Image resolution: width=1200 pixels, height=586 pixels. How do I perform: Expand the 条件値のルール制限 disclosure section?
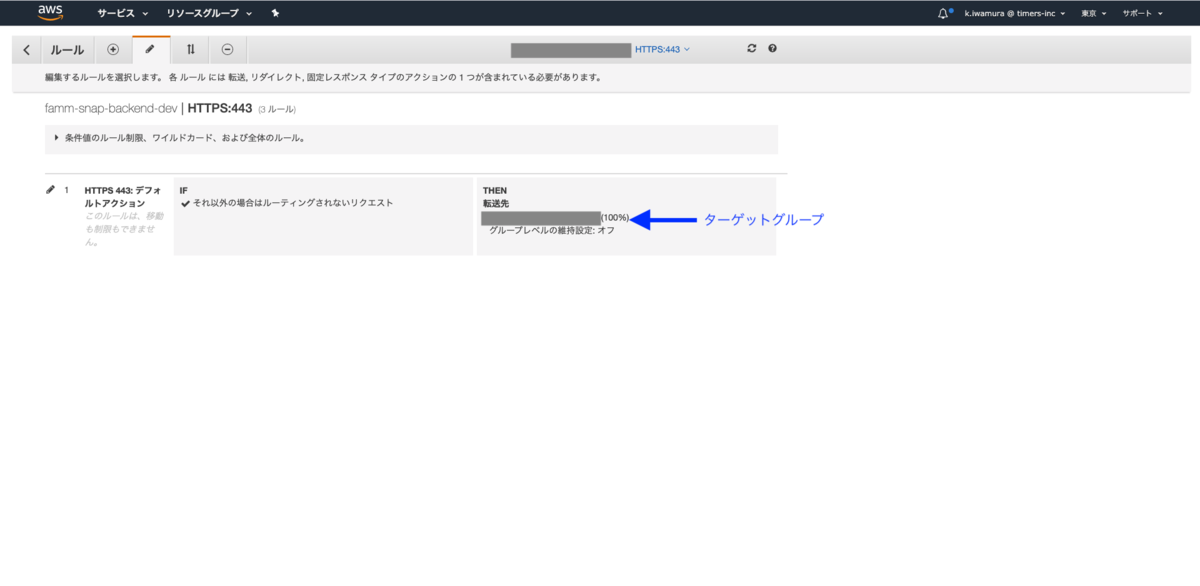pyautogui.click(x=56, y=139)
